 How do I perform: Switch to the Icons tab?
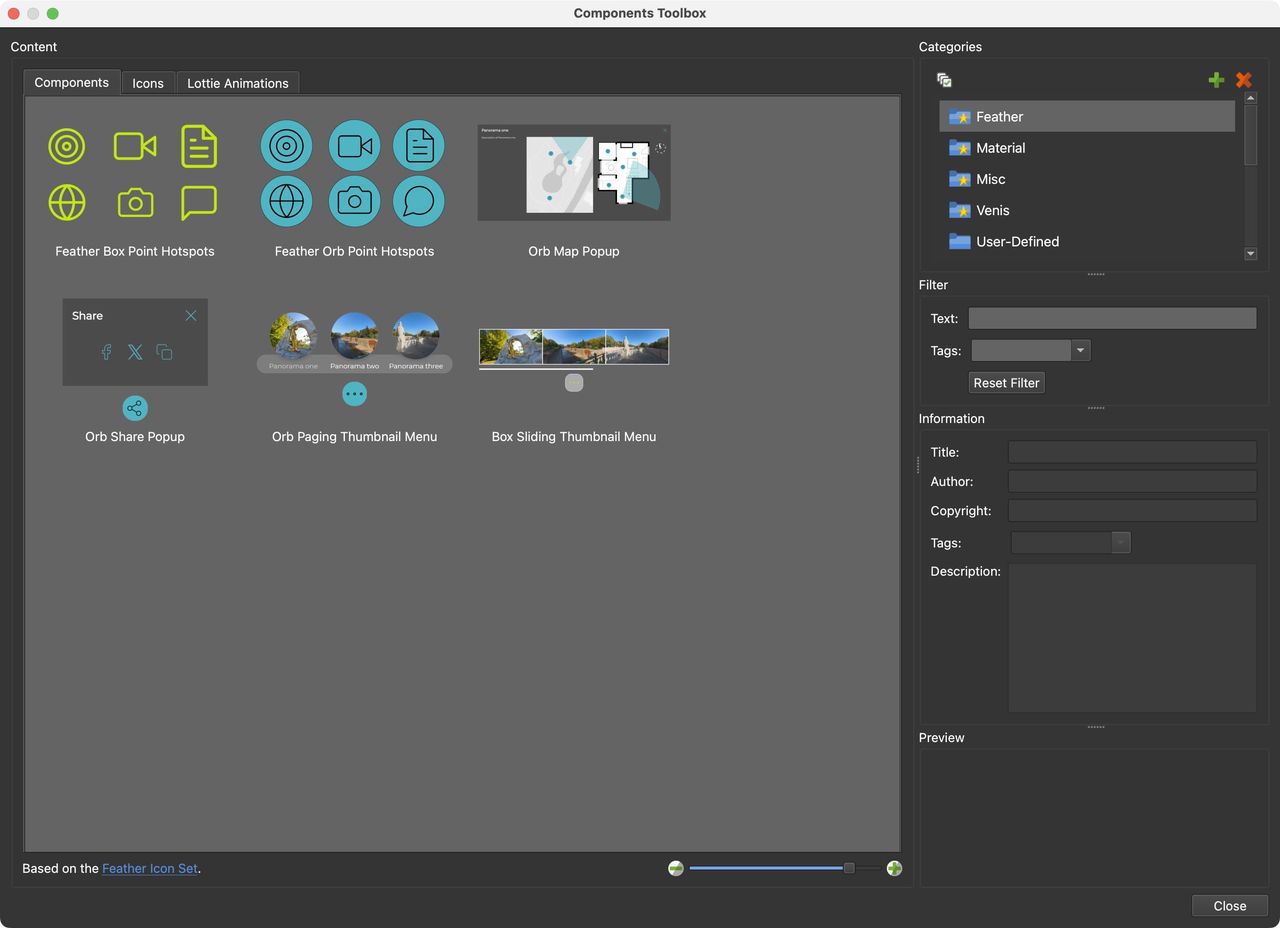pyautogui.click(x=147, y=83)
